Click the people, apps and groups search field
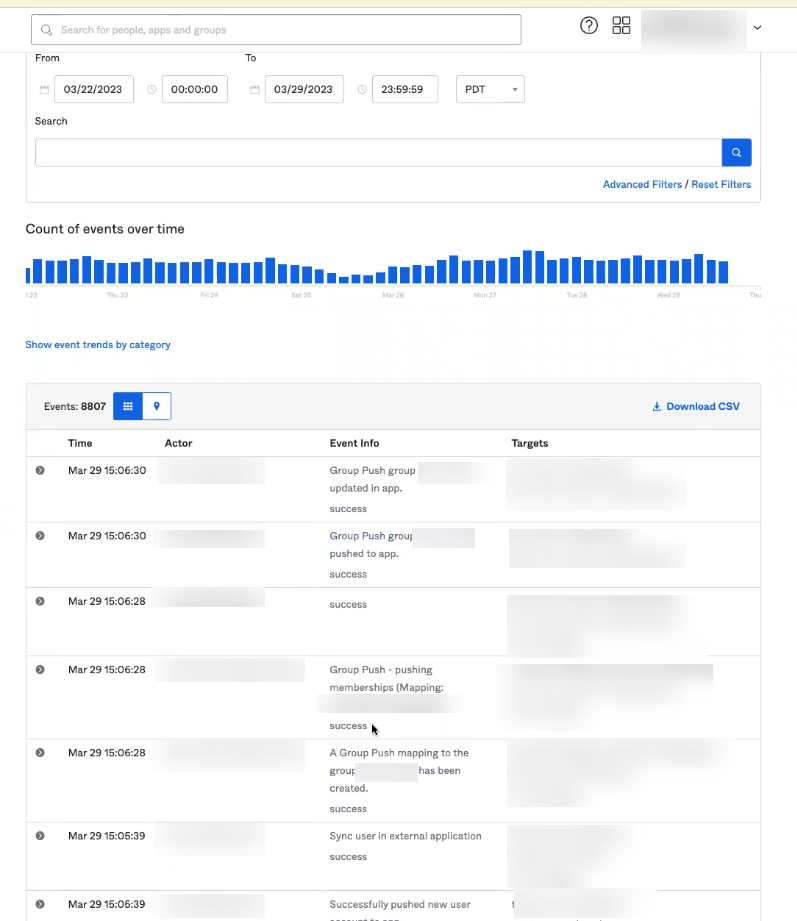This screenshot has height=921, width=797. [276, 30]
